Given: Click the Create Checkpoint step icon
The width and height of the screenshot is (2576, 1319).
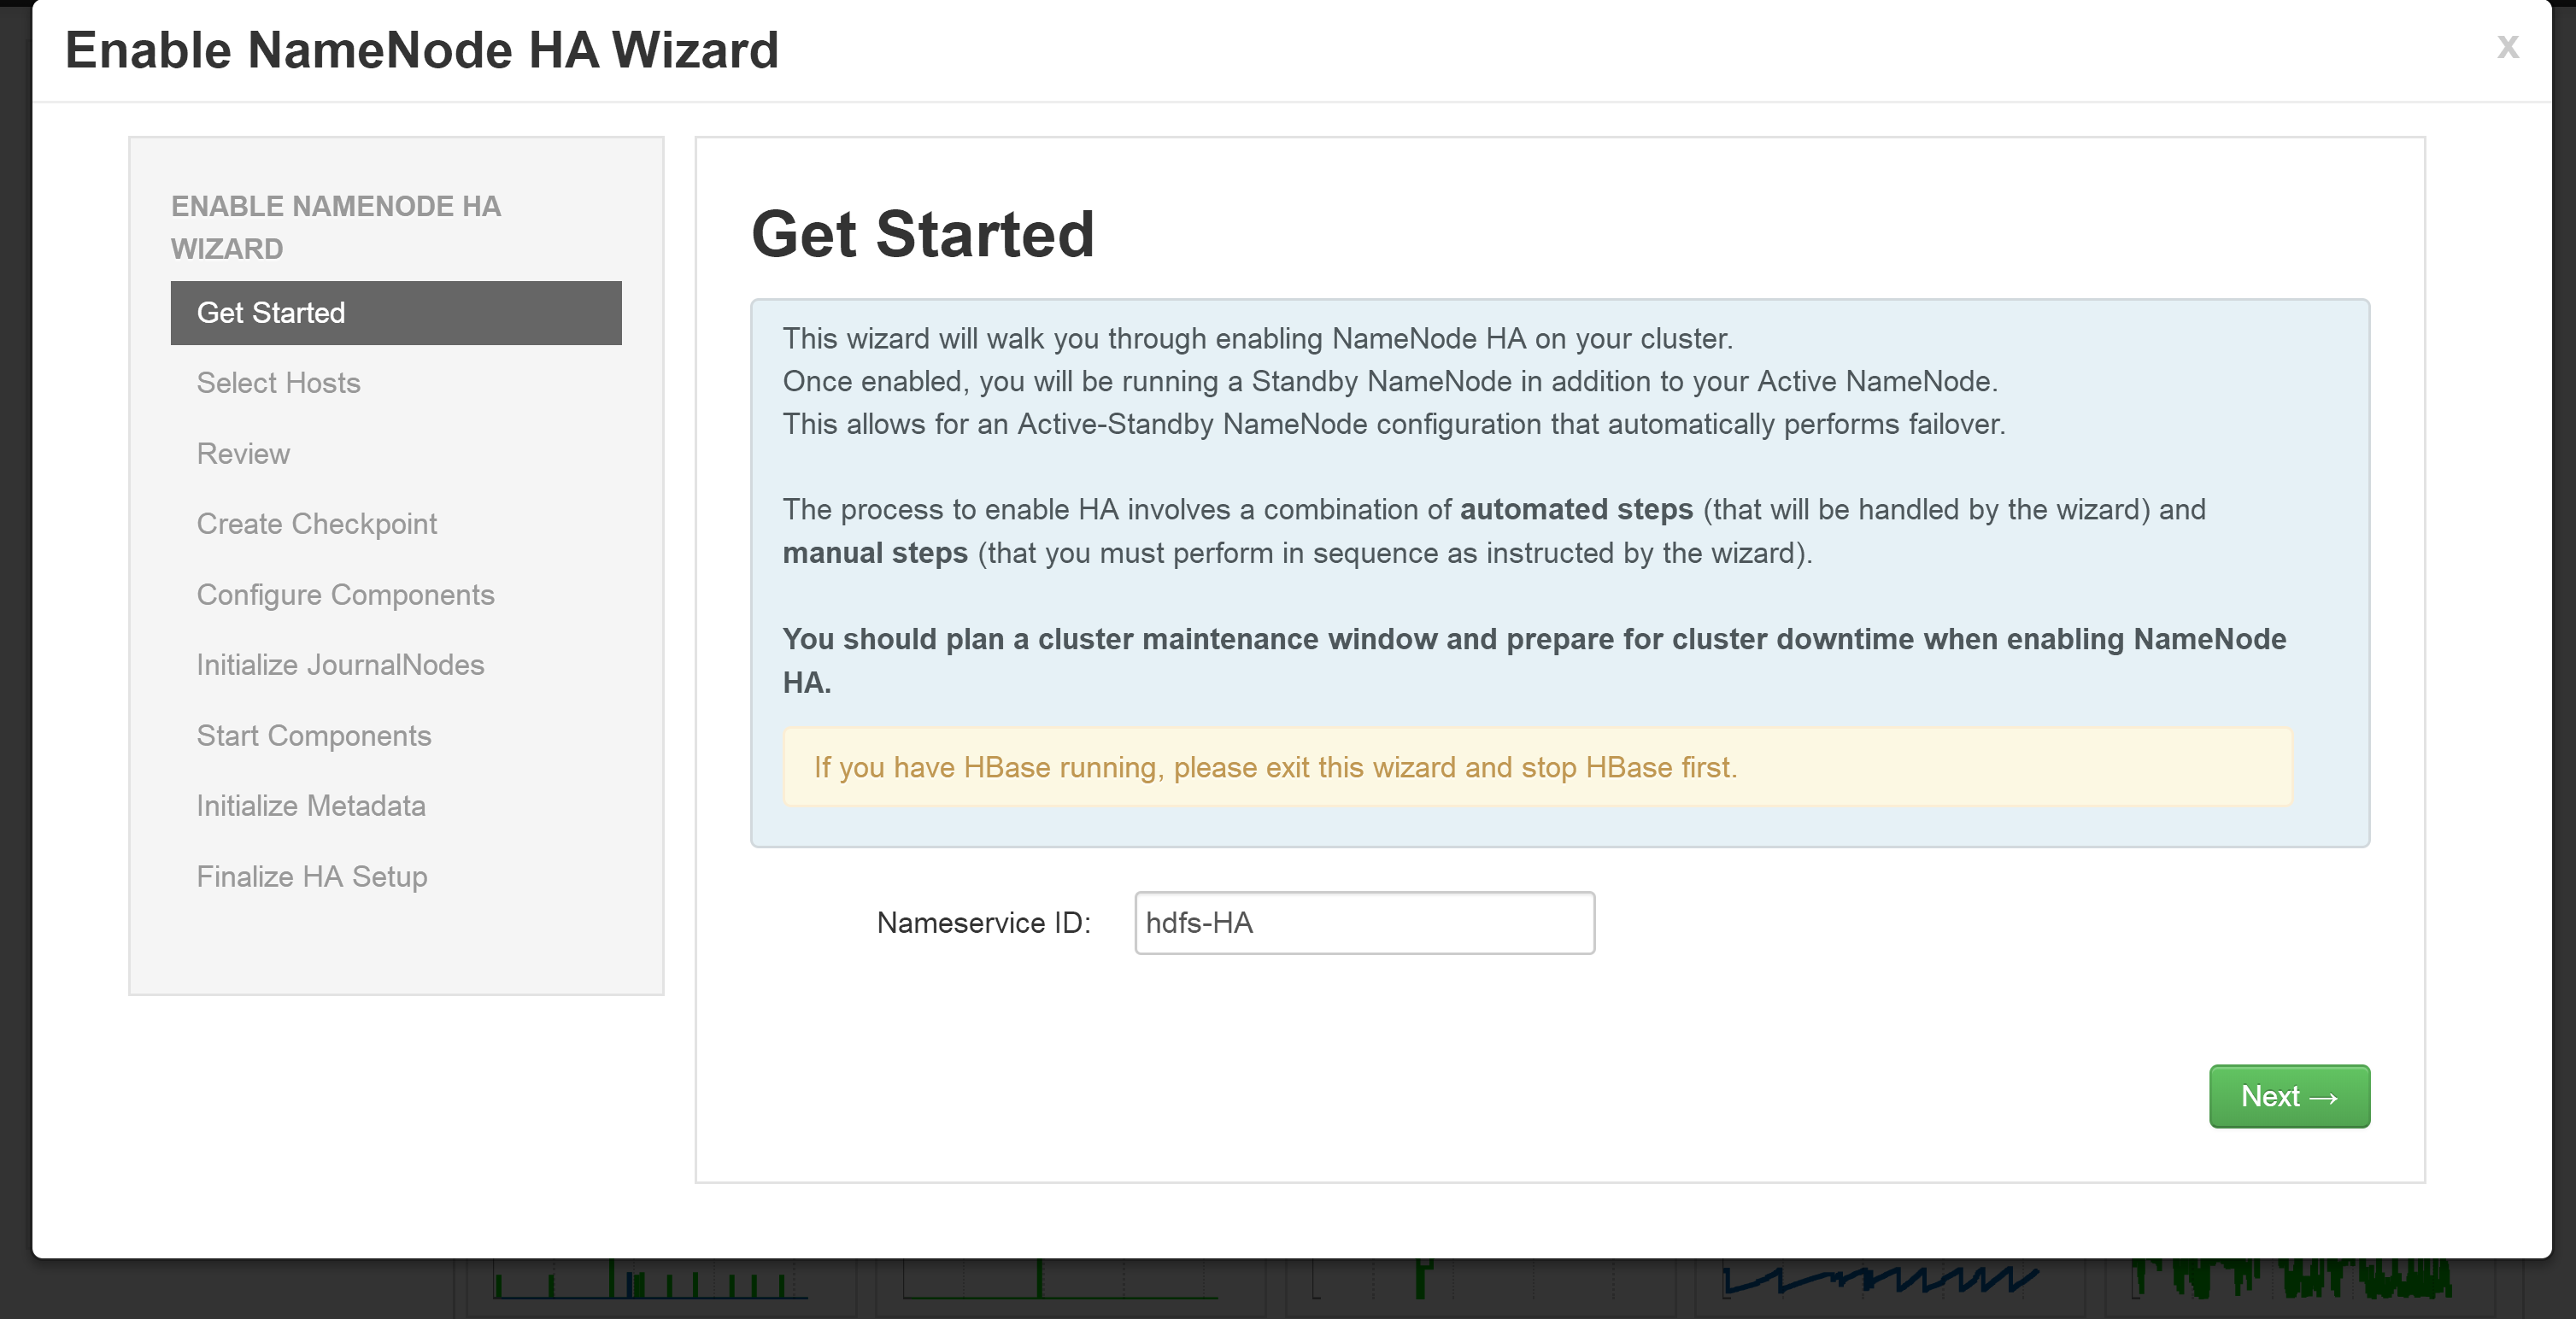Looking at the screenshot, I should 316,523.
